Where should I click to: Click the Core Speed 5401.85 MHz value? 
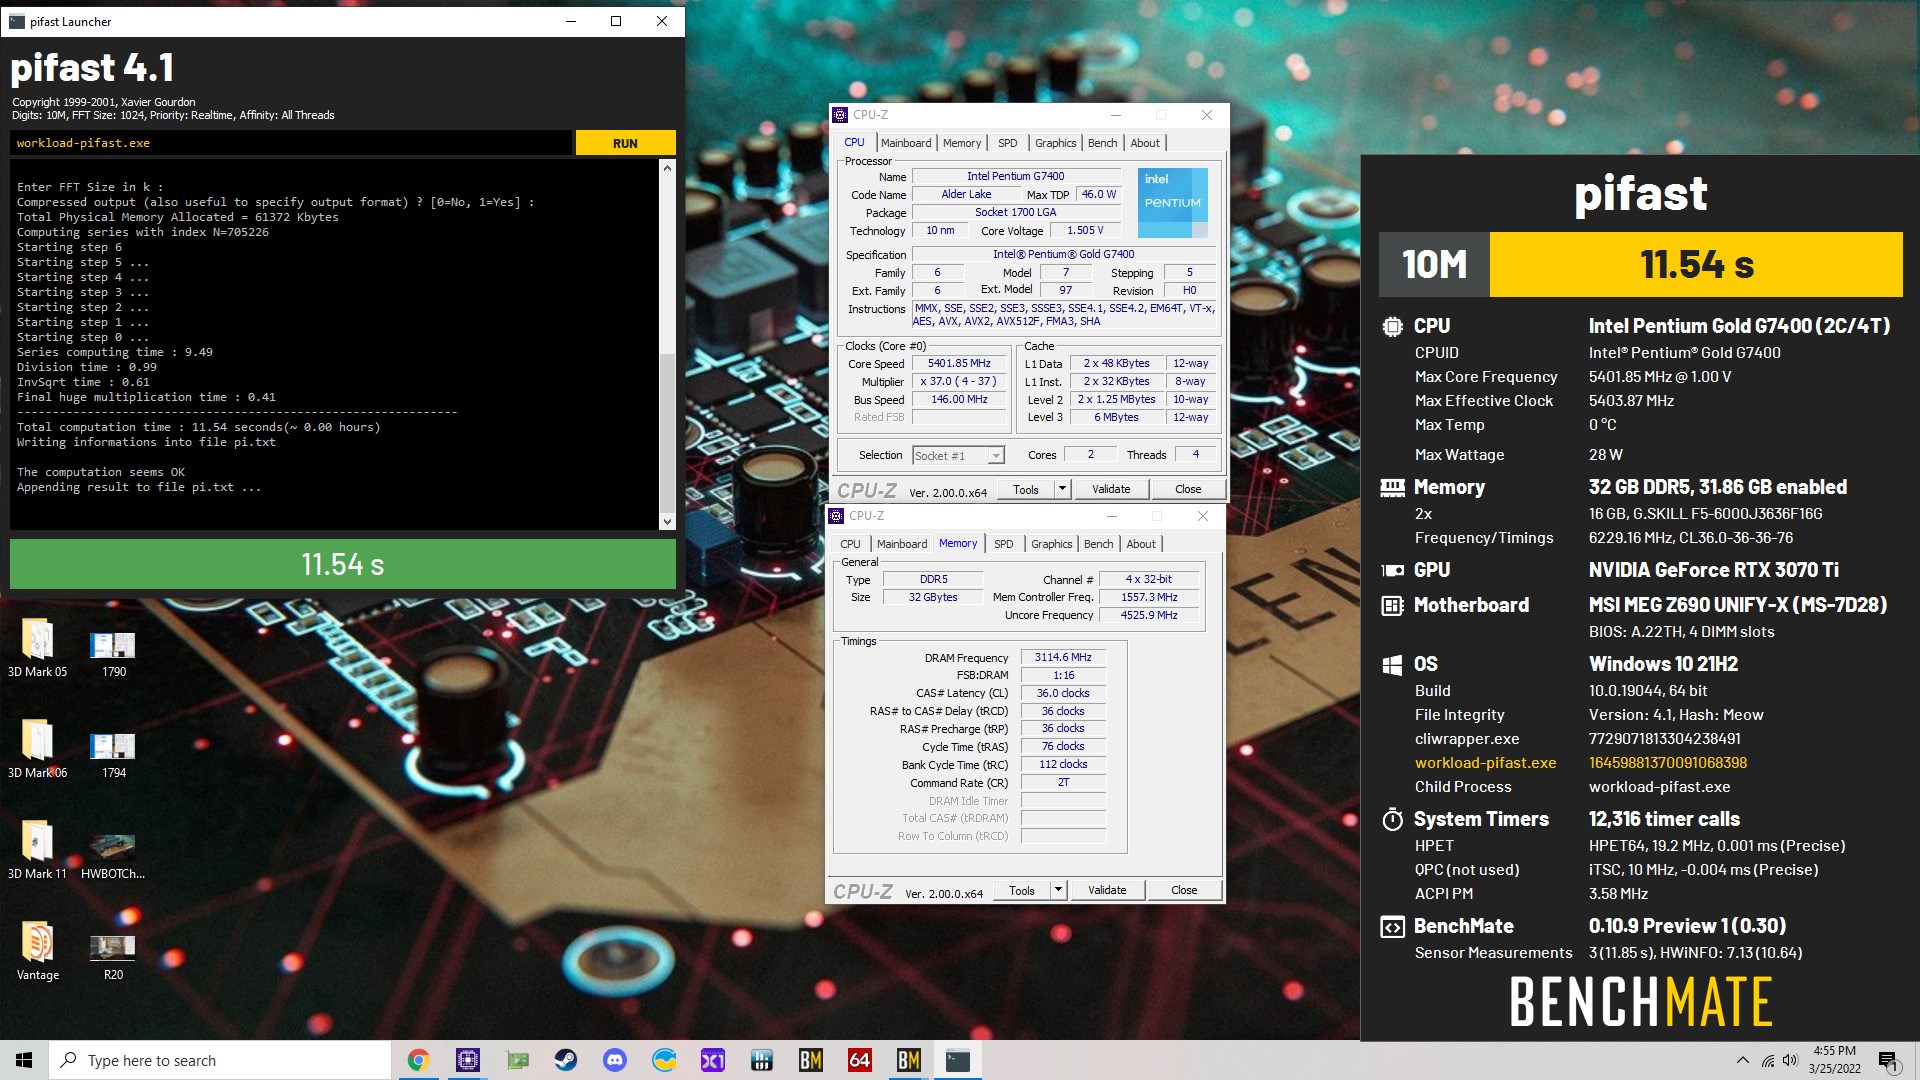(959, 363)
